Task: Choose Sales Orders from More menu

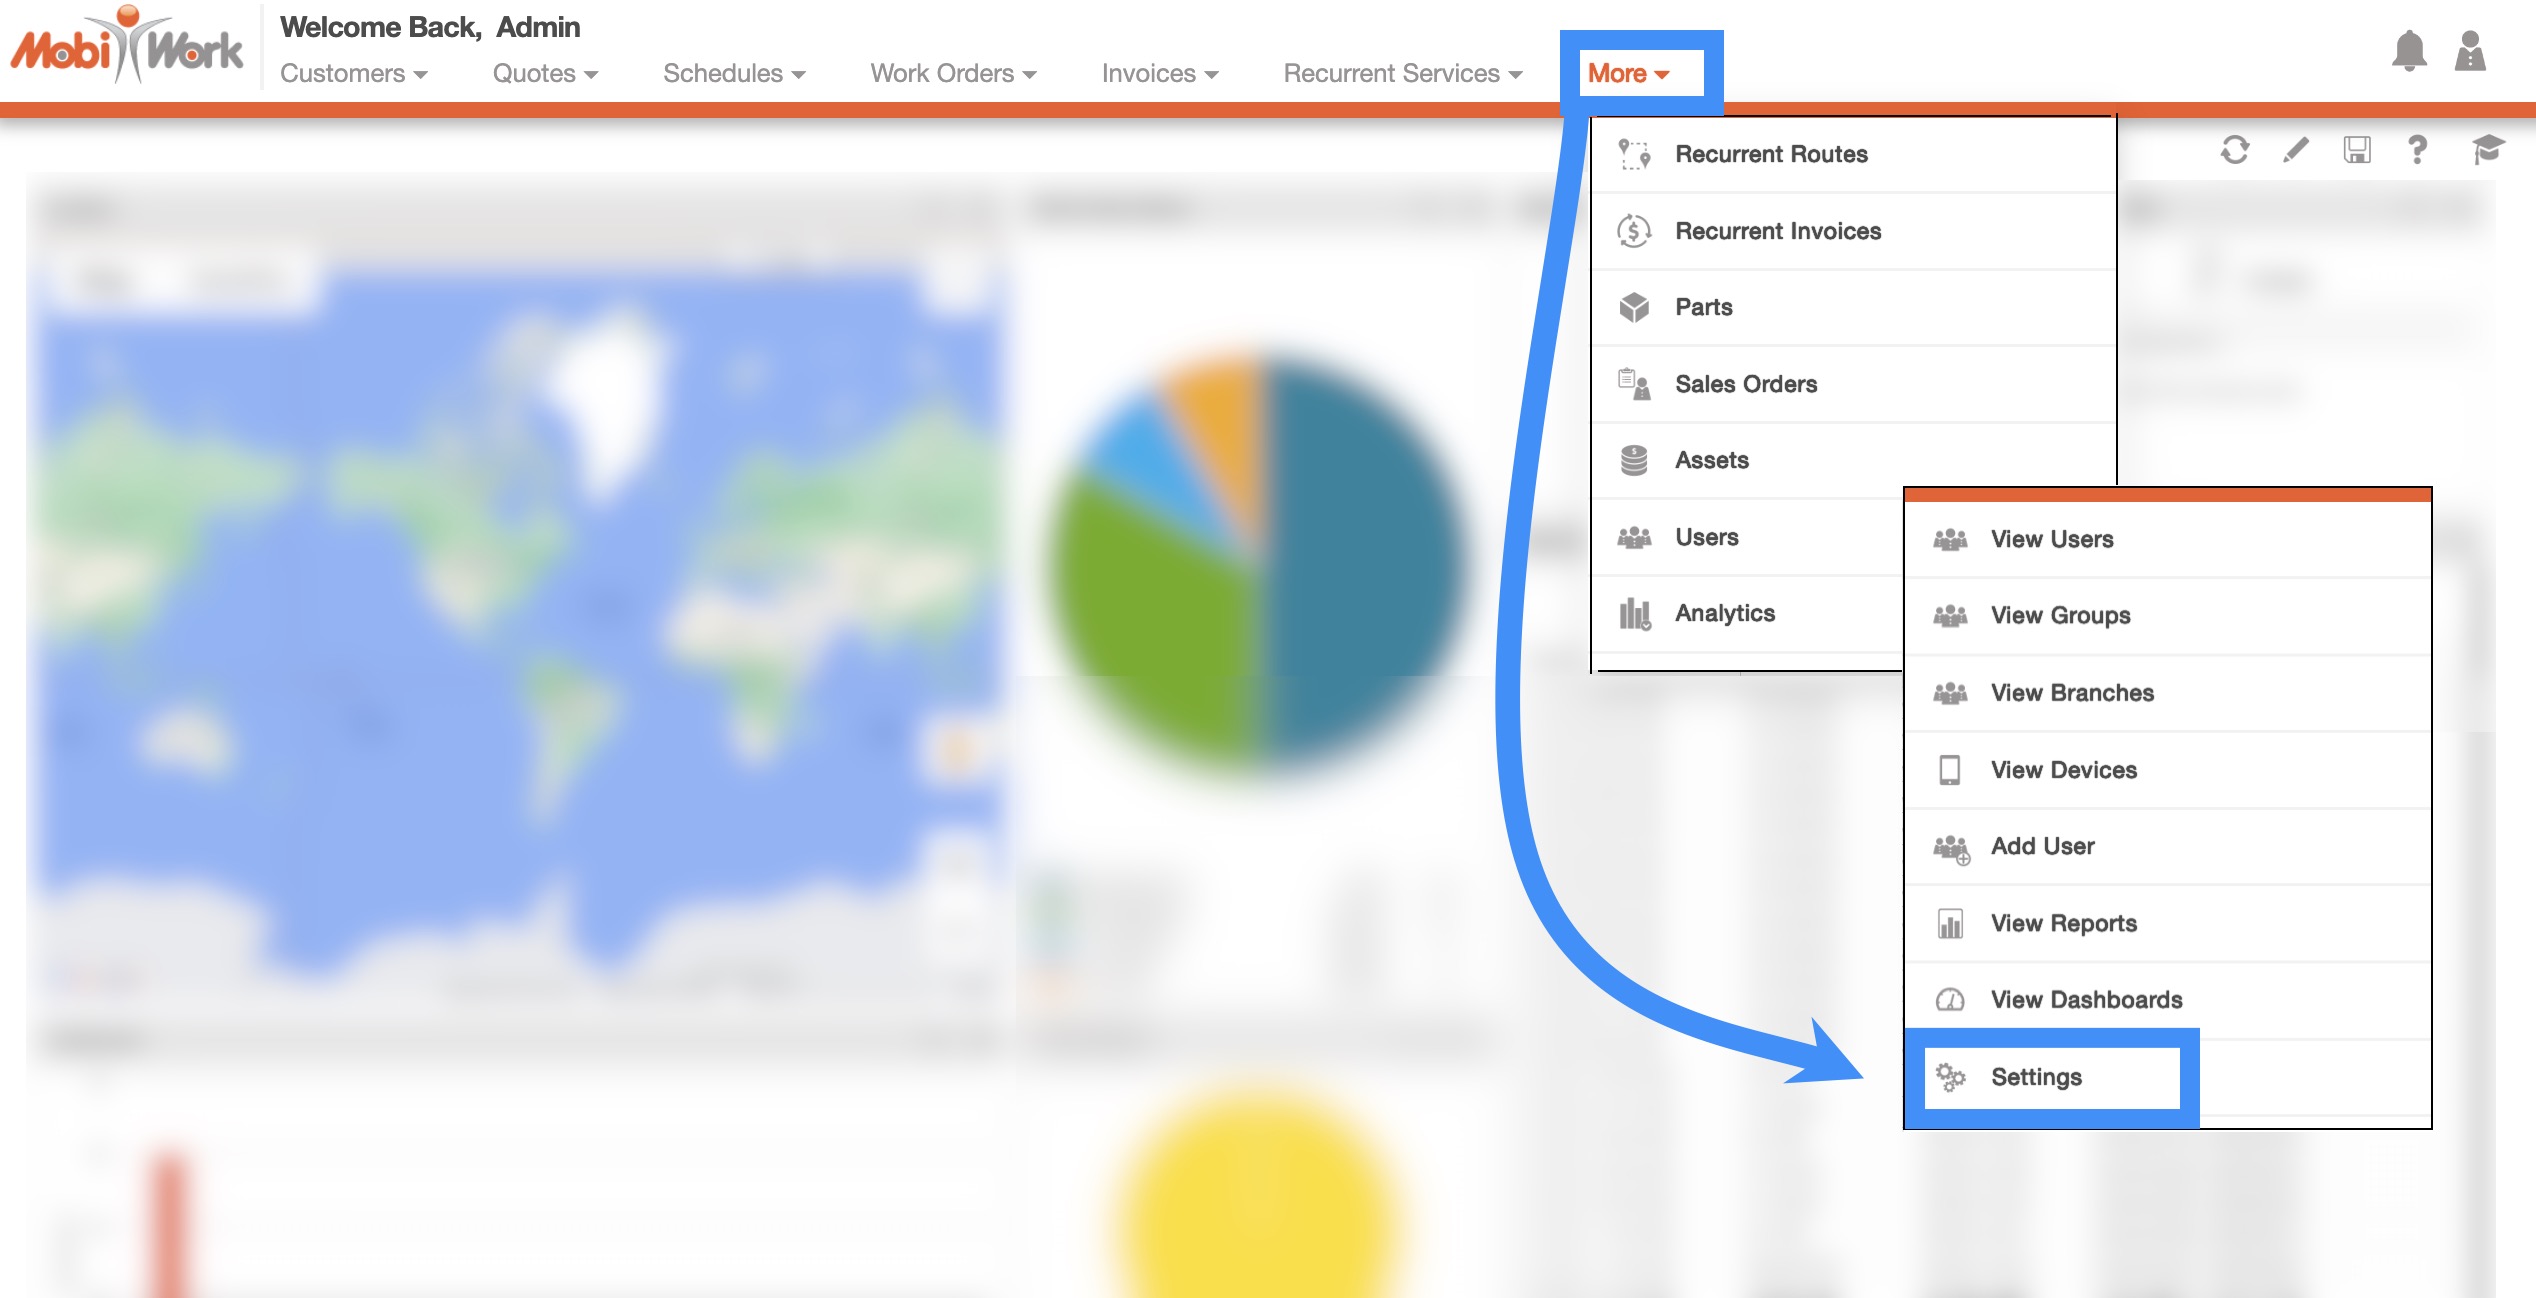Action: [x=1746, y=384]
